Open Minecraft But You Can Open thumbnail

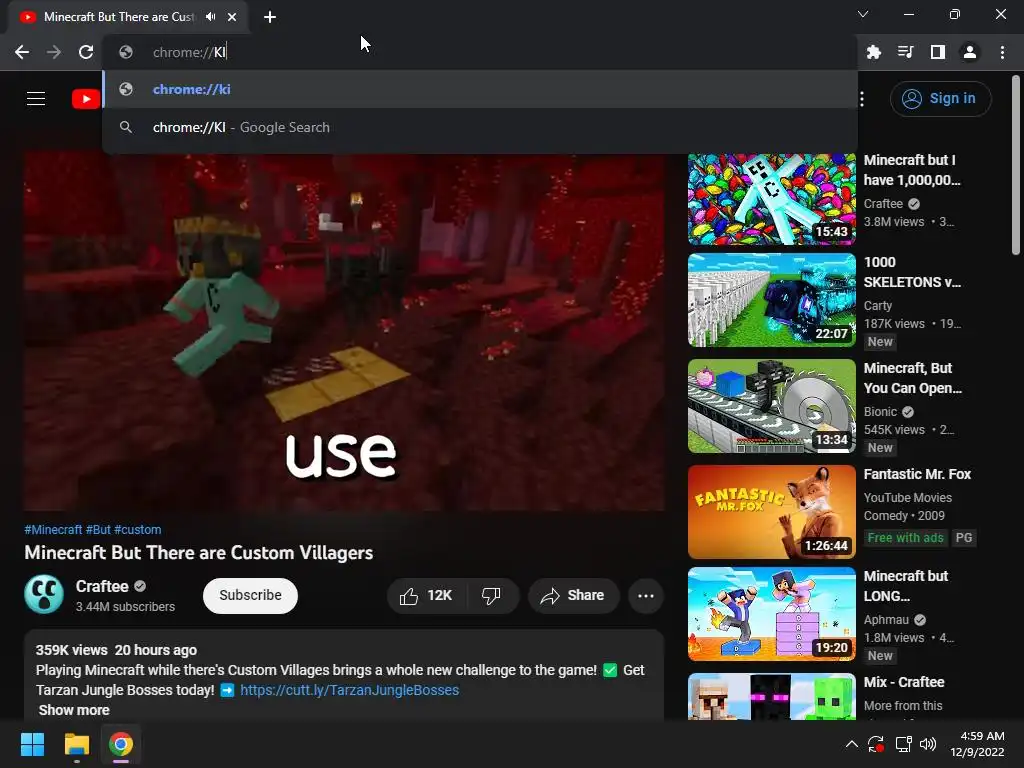pos(771,406)
